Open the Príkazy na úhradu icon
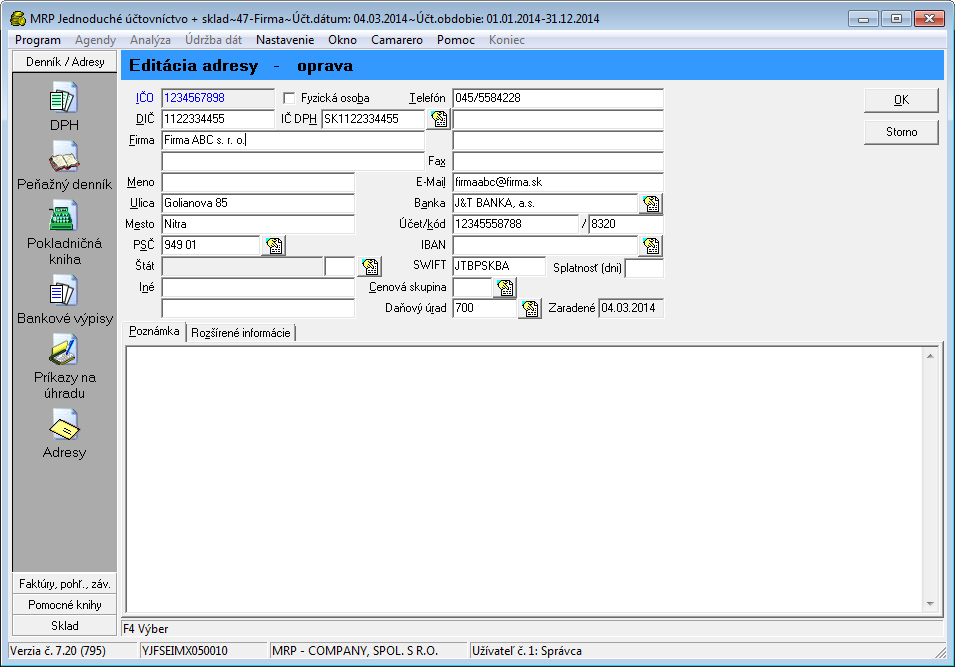The width and height of the screenshot is (955, 667). pyautogui.click(x=64, y=350)
